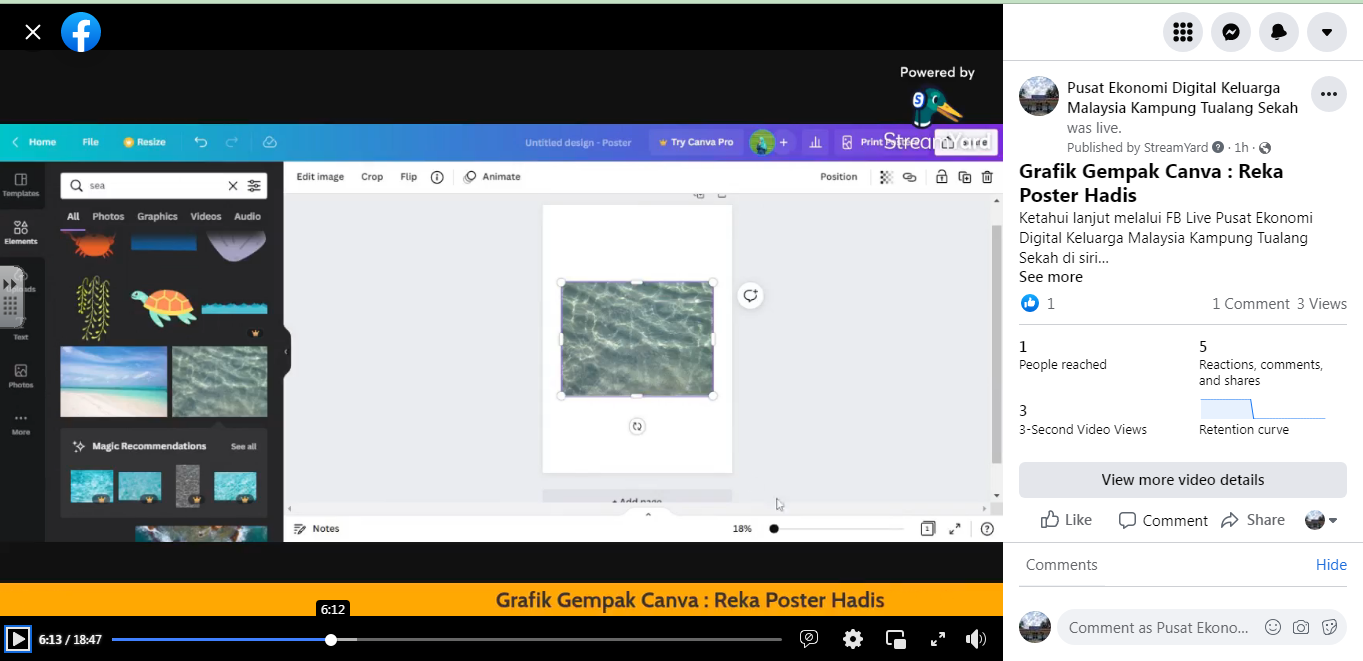Image resolution: width=1363 pixels, height=661 pixels.
Task: Click the blue like reaction count icon
Action: tap(1030, 303)
